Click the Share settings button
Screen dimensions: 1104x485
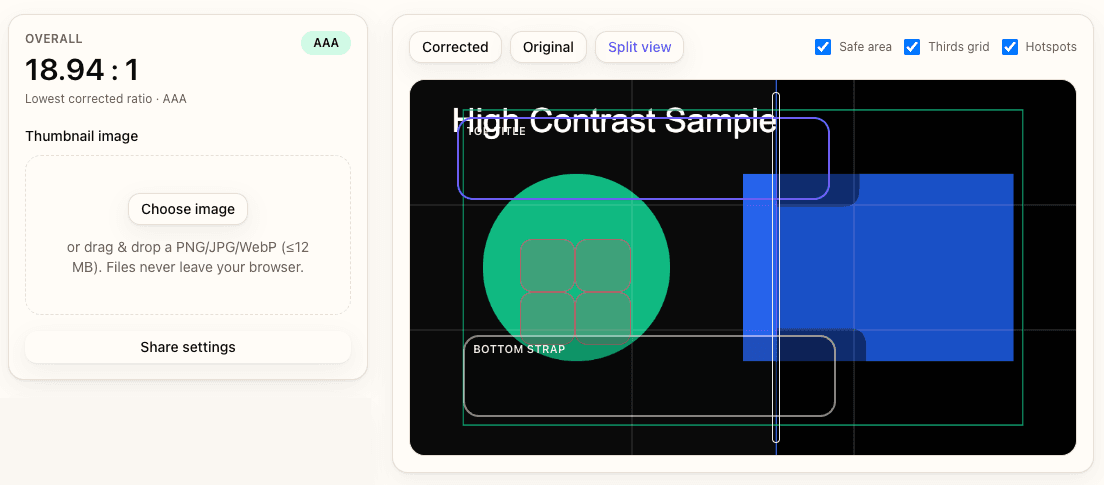coord(187,347)
